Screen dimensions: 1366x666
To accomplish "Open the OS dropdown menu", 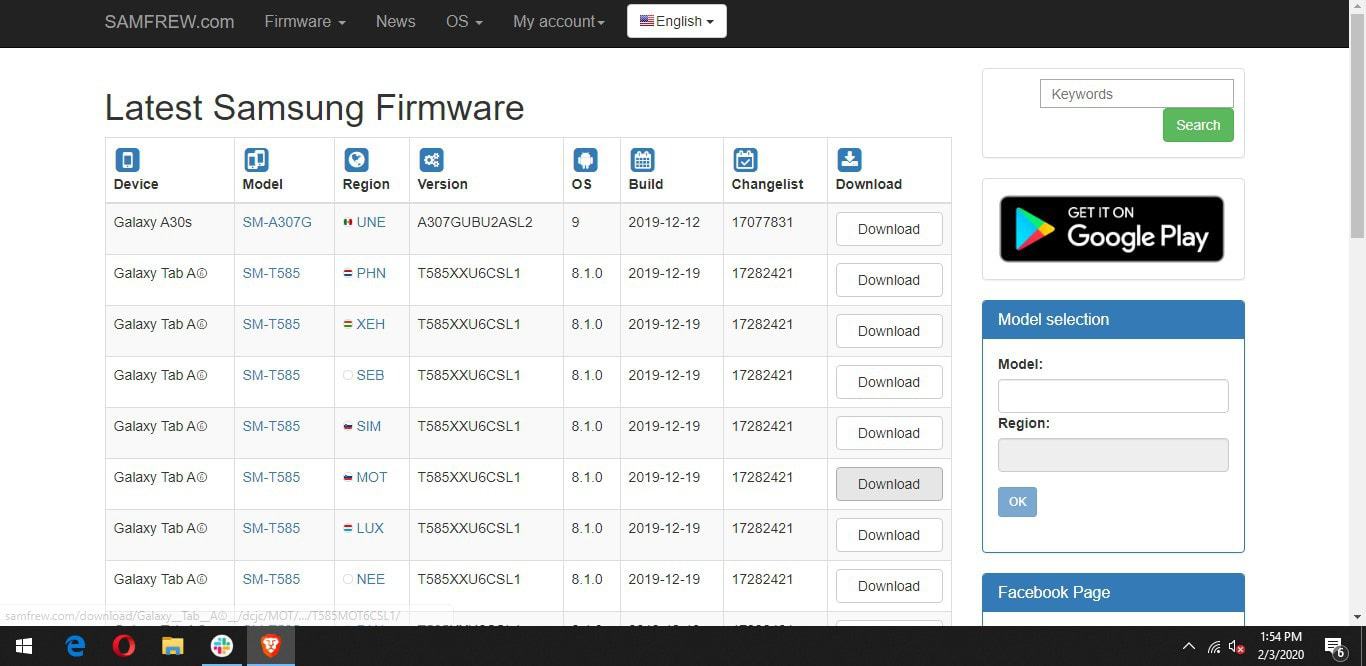I will [x=464, y=21].
